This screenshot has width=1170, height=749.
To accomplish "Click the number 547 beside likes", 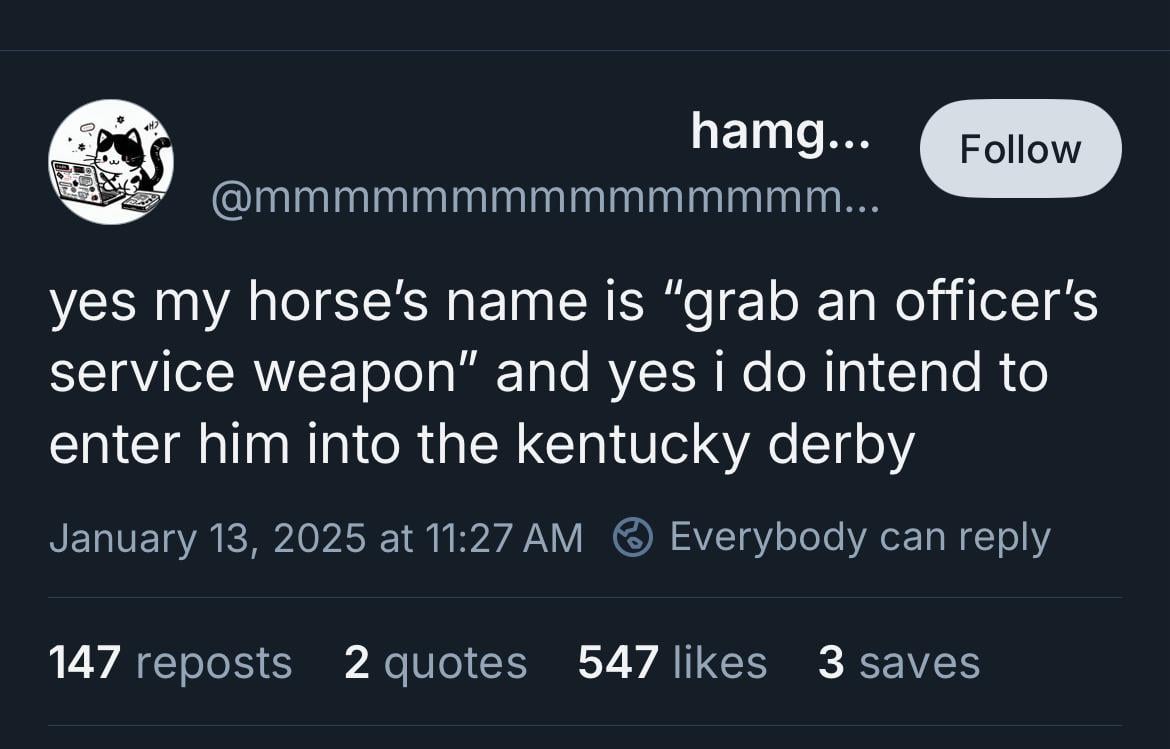I will pyautogui.click(x=618, y=662).
